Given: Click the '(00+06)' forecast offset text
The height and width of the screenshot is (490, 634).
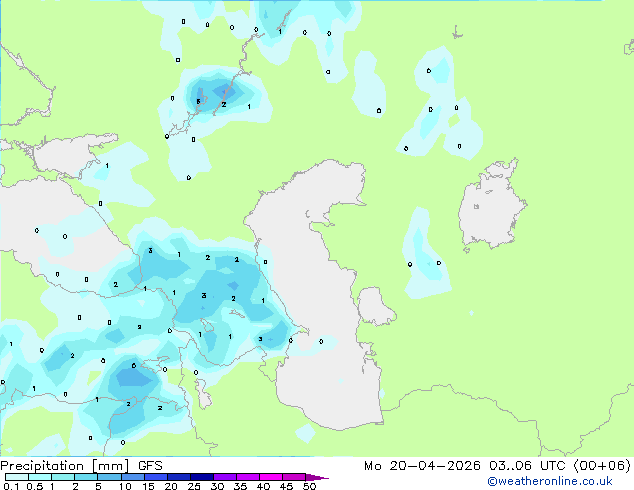Looking at the screenshot, I should [602, 466].
